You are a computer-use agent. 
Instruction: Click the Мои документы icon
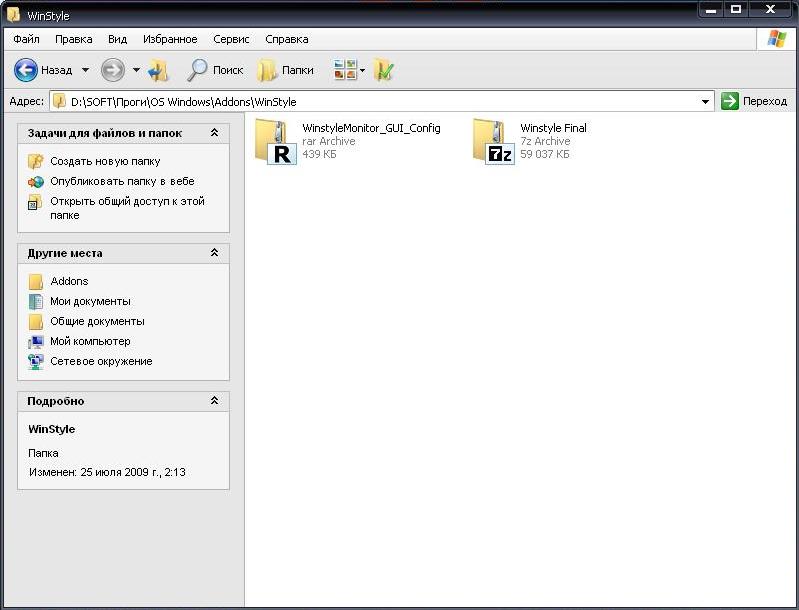(x=36, y=301)
